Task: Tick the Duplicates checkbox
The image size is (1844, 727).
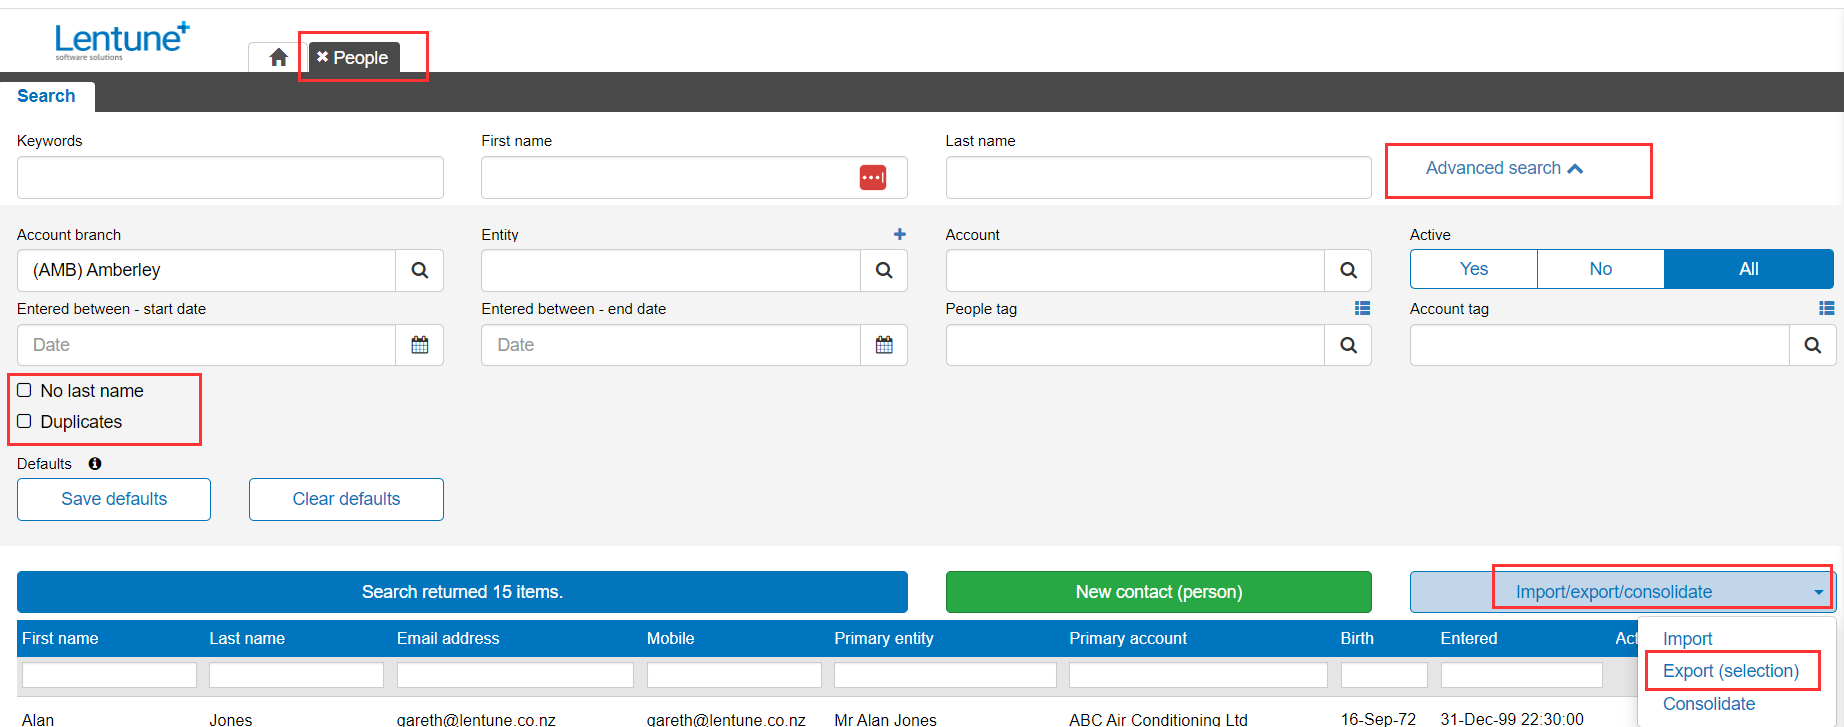Action: pyautogui.click(x=24, y=421)
